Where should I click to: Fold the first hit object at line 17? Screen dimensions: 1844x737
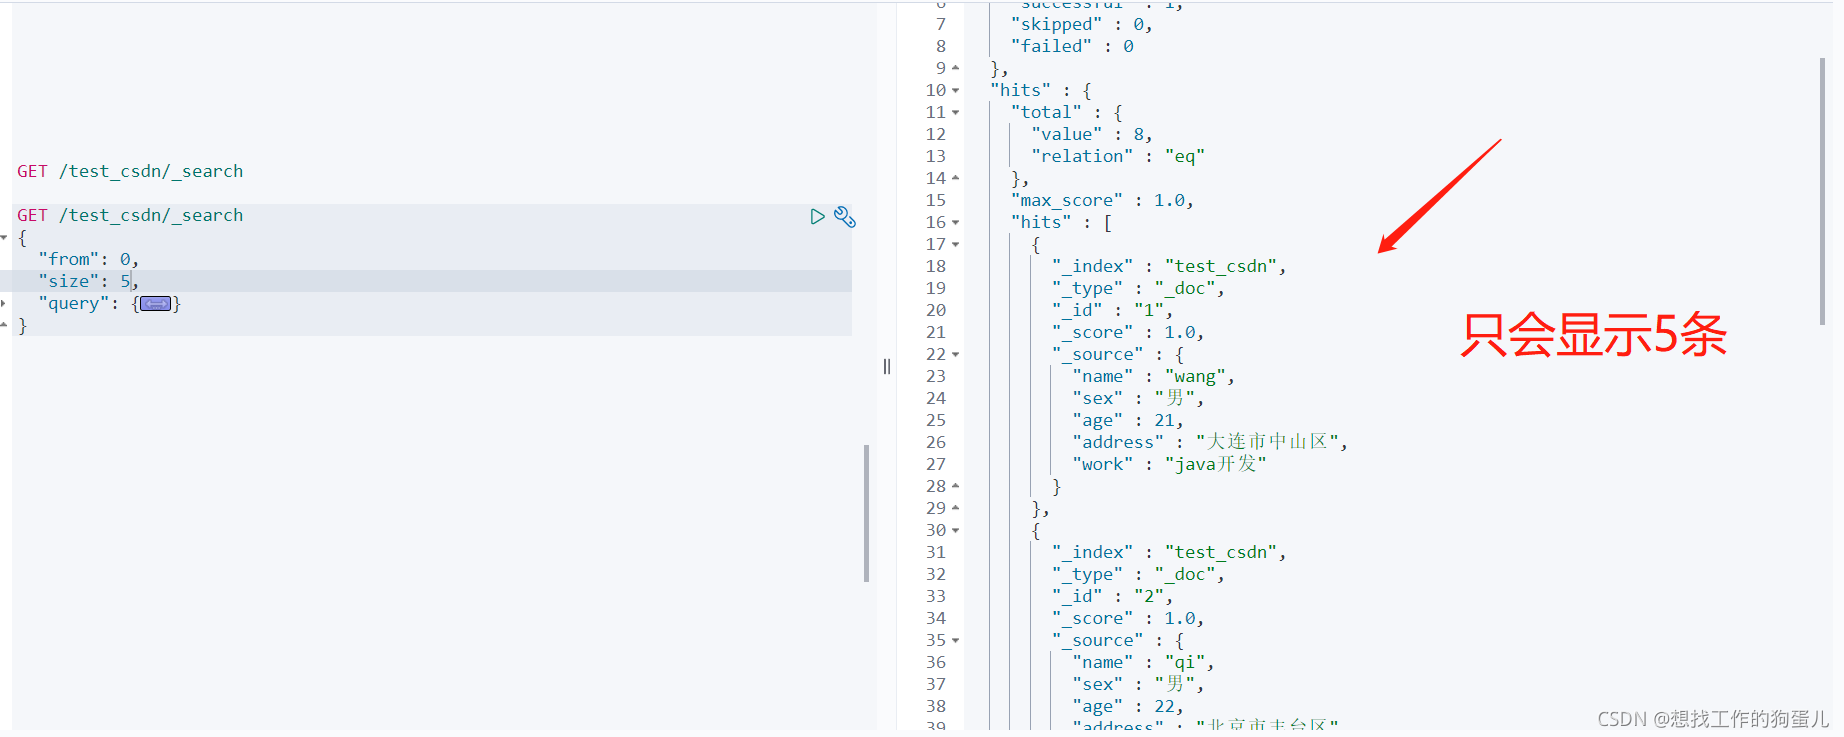click(955, 244)
